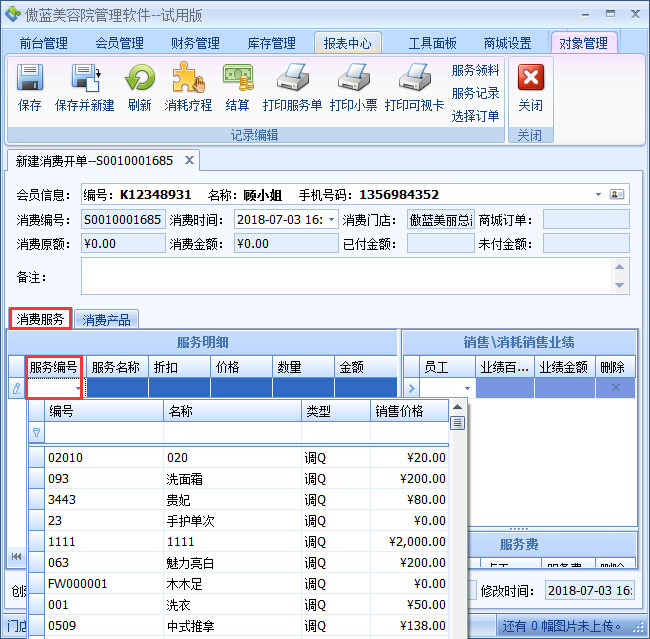Click the 服务领料 link
650x639 pixels.
[475, 71]
